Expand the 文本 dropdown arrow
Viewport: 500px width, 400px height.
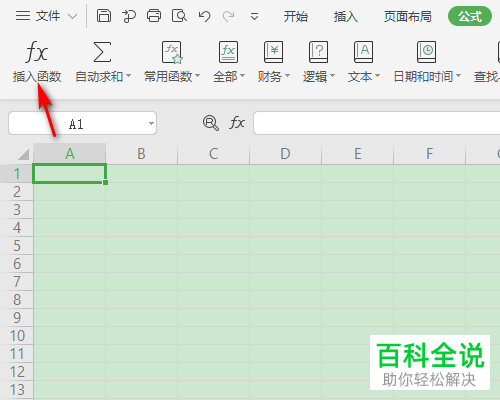[377, 76]
